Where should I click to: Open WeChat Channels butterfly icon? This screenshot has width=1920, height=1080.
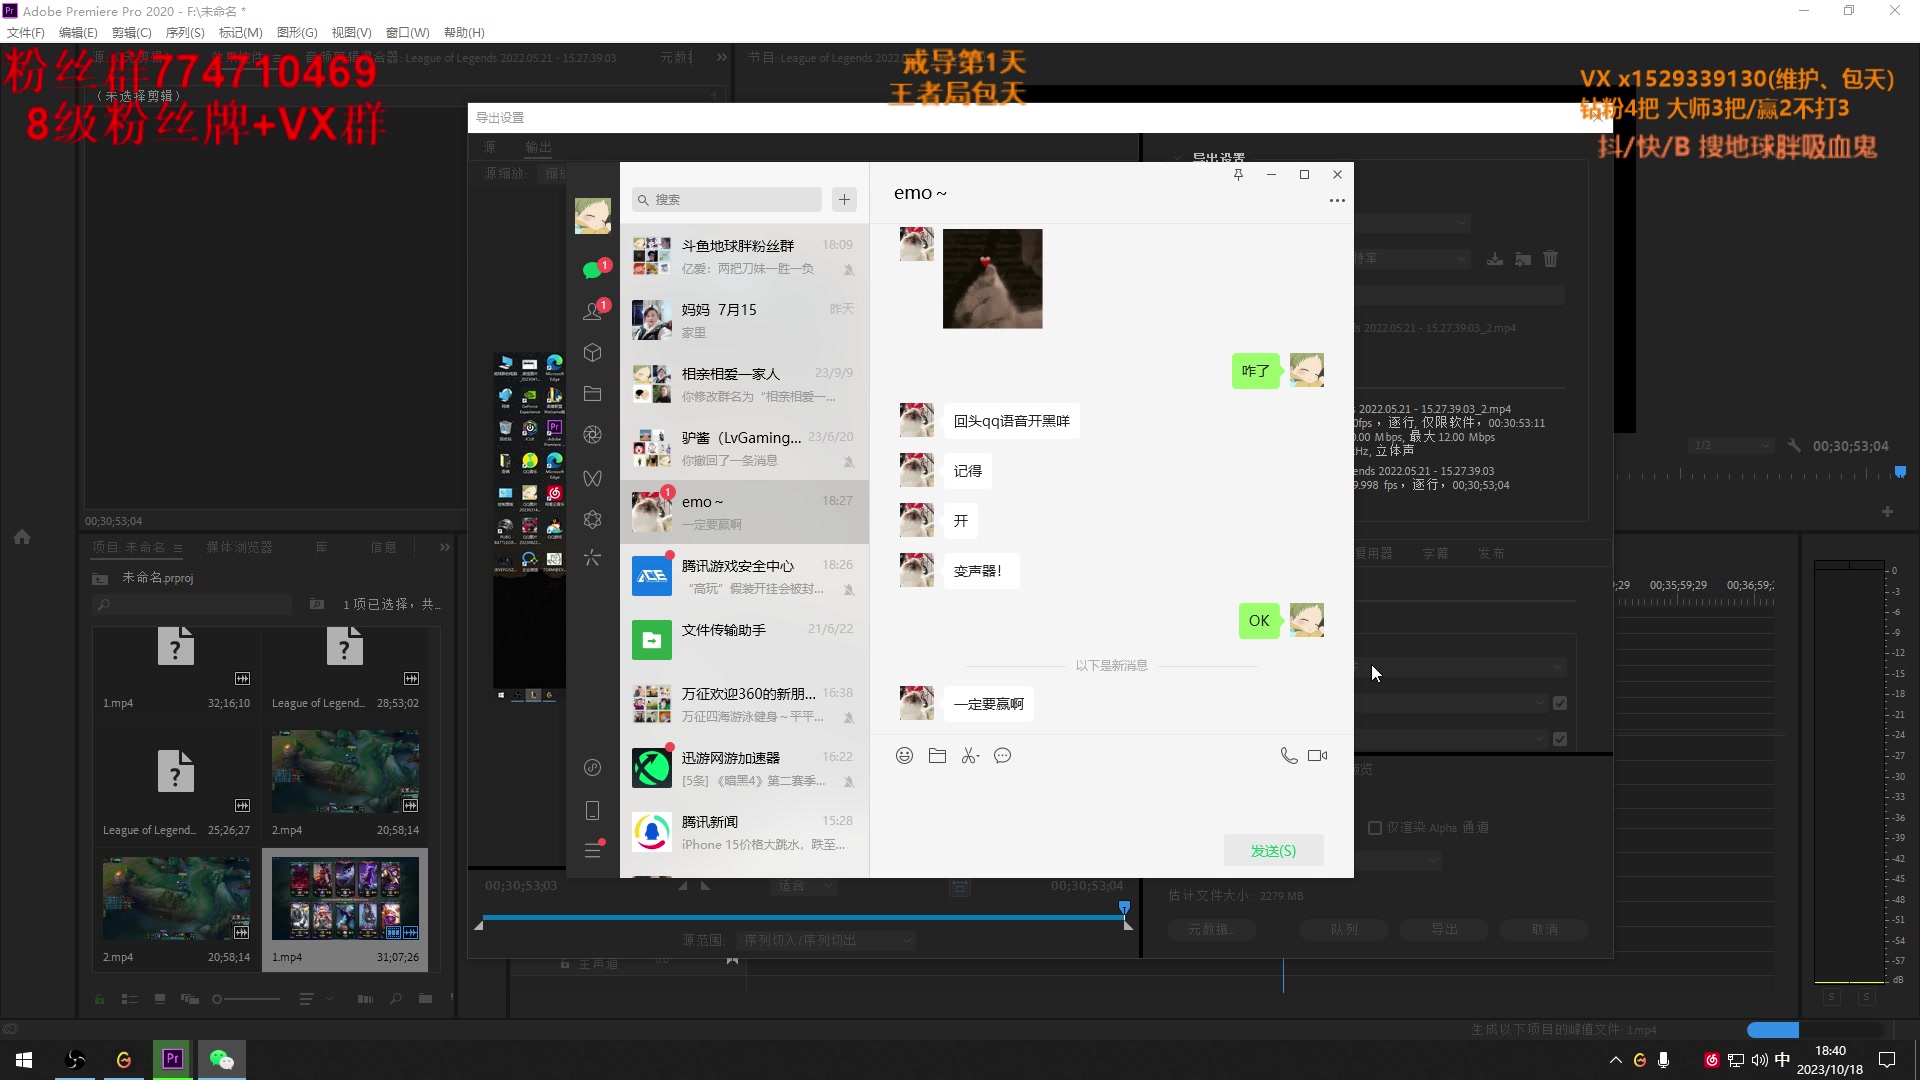592,478
